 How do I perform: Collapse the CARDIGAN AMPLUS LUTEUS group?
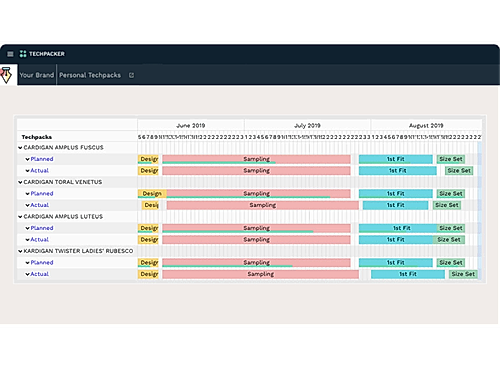tap(20, 217)
